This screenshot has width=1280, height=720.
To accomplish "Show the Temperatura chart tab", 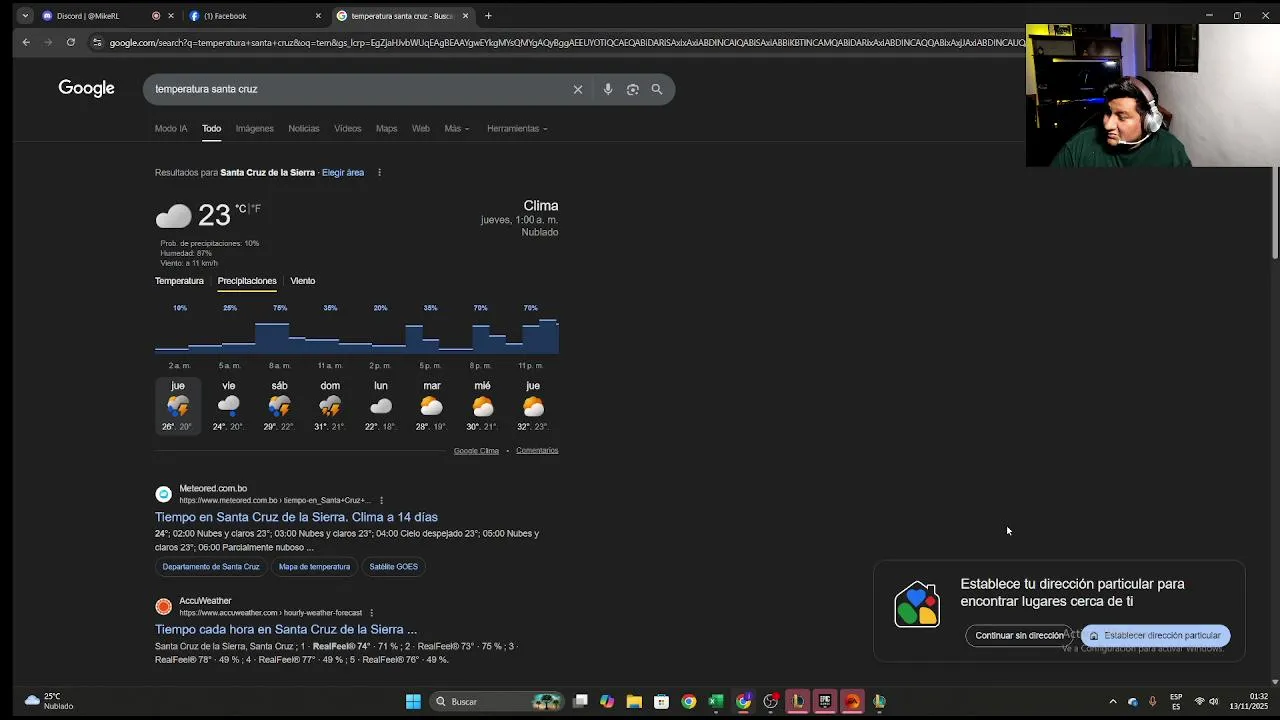I will [179, 281].
